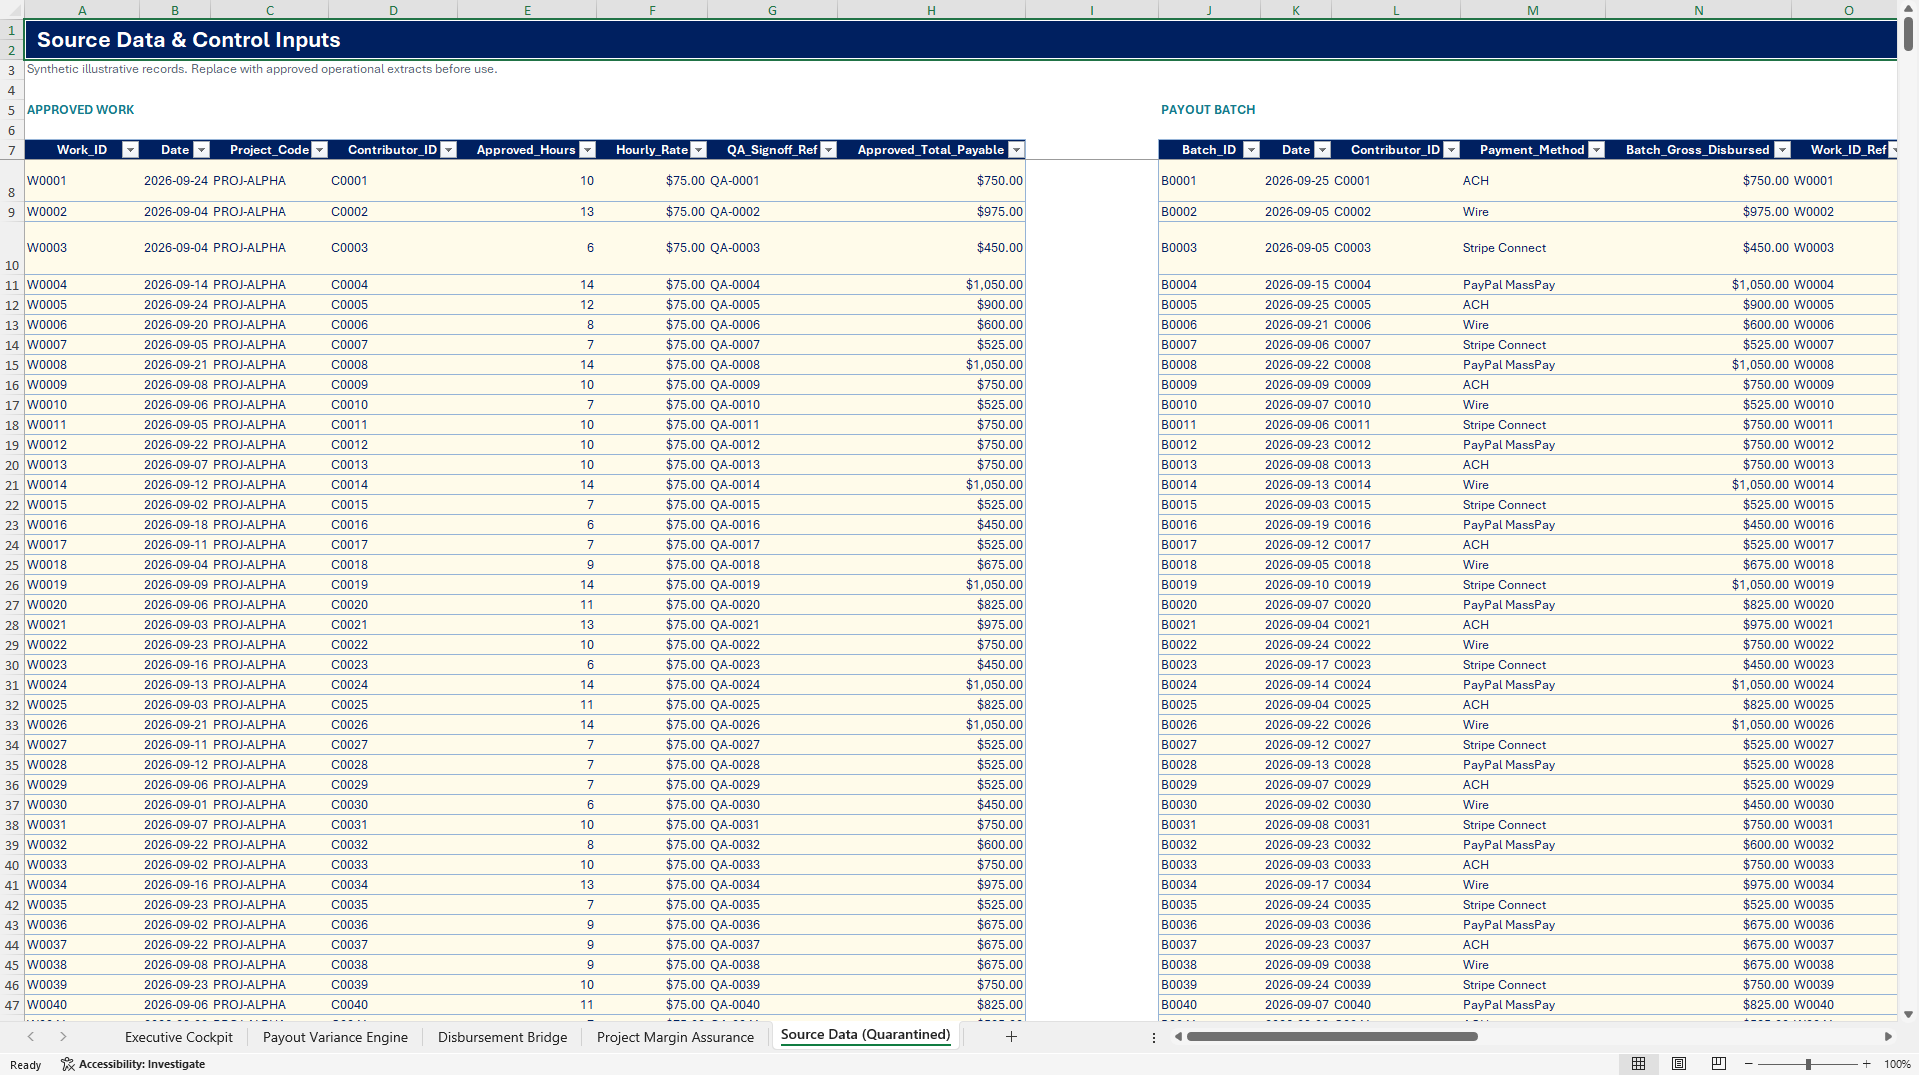Select column A header

[82, 10]
